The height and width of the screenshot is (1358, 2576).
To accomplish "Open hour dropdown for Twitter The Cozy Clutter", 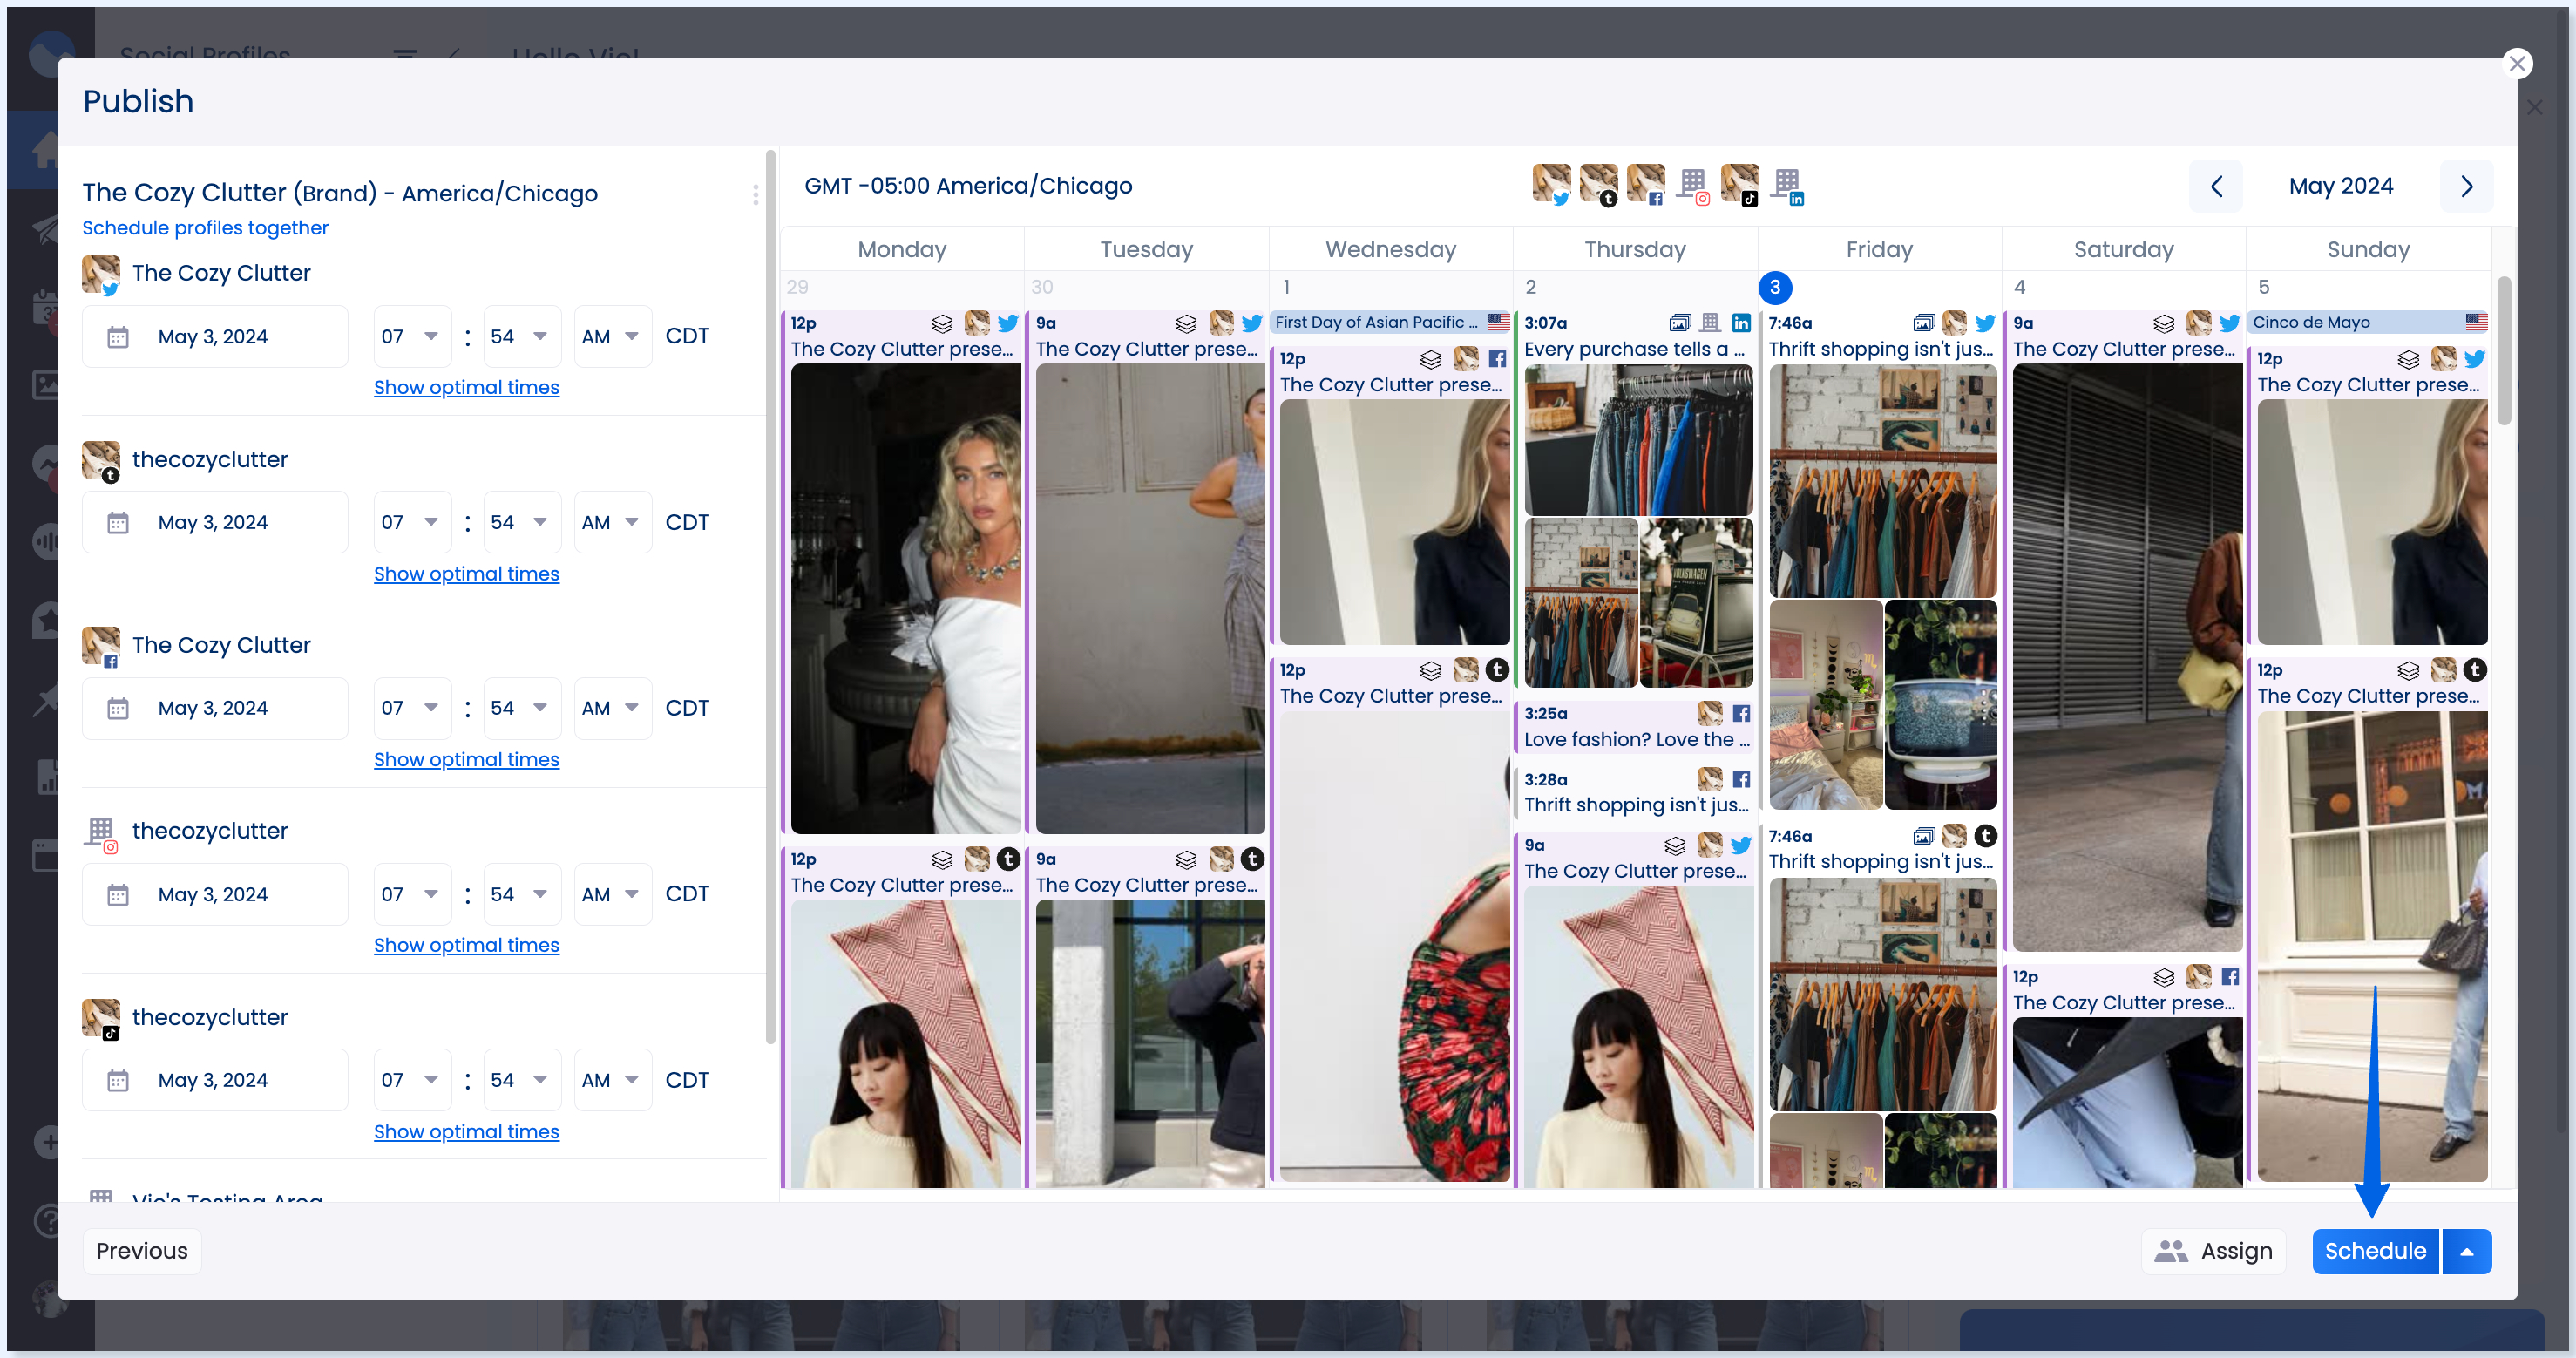I will [411, 337].
